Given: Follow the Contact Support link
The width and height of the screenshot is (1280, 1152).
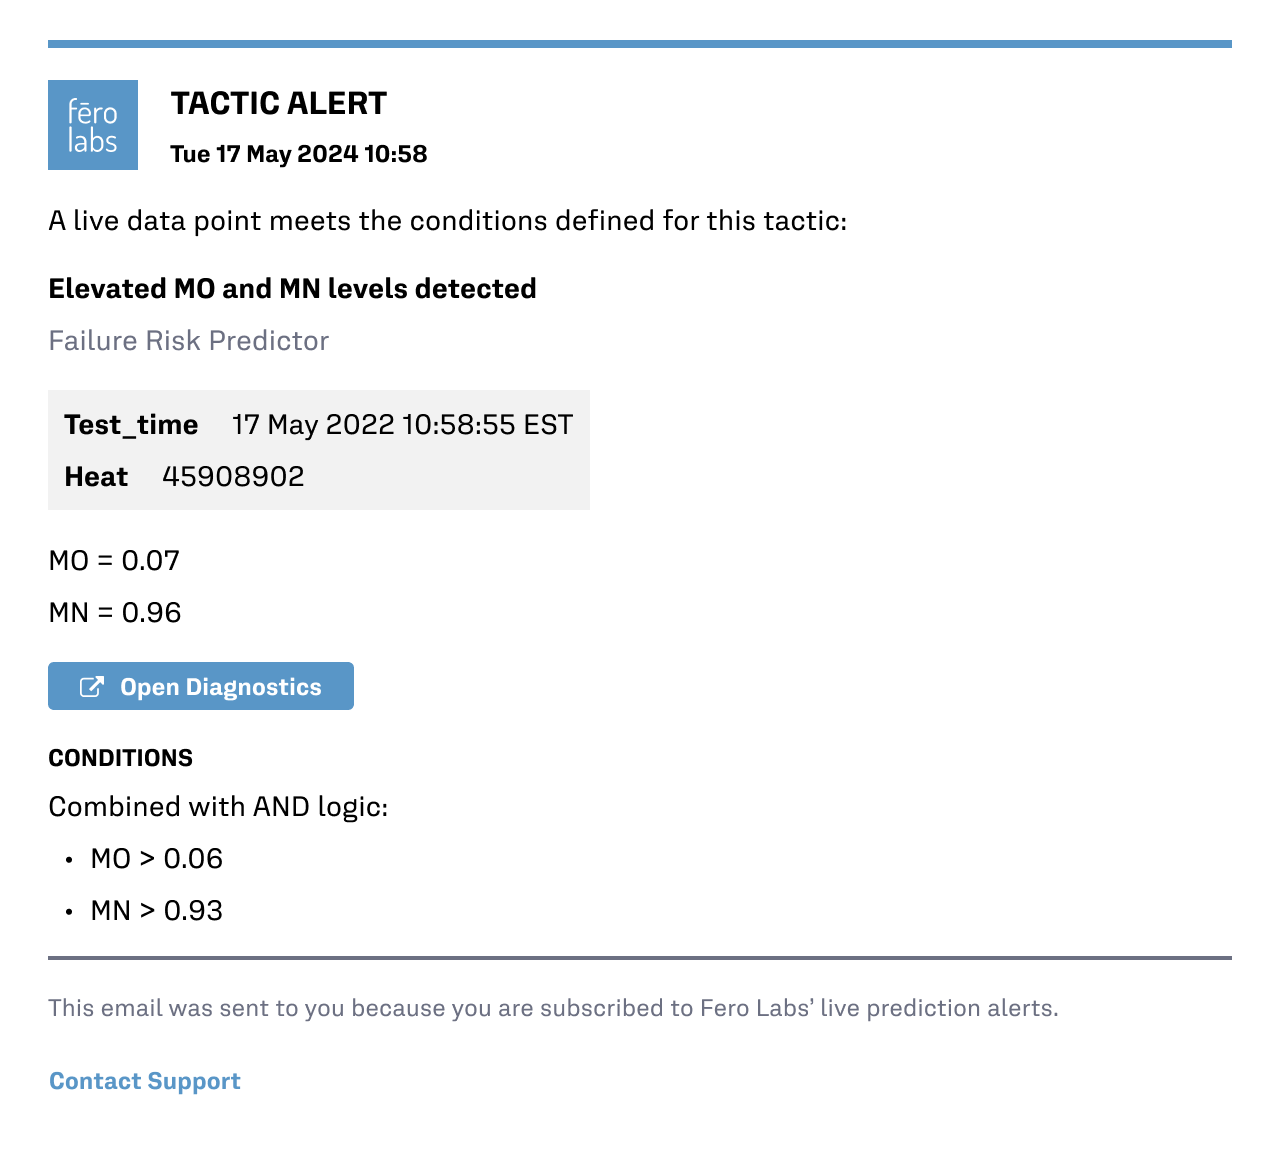Looking at the screenshot, I should tap(145, 1081).
